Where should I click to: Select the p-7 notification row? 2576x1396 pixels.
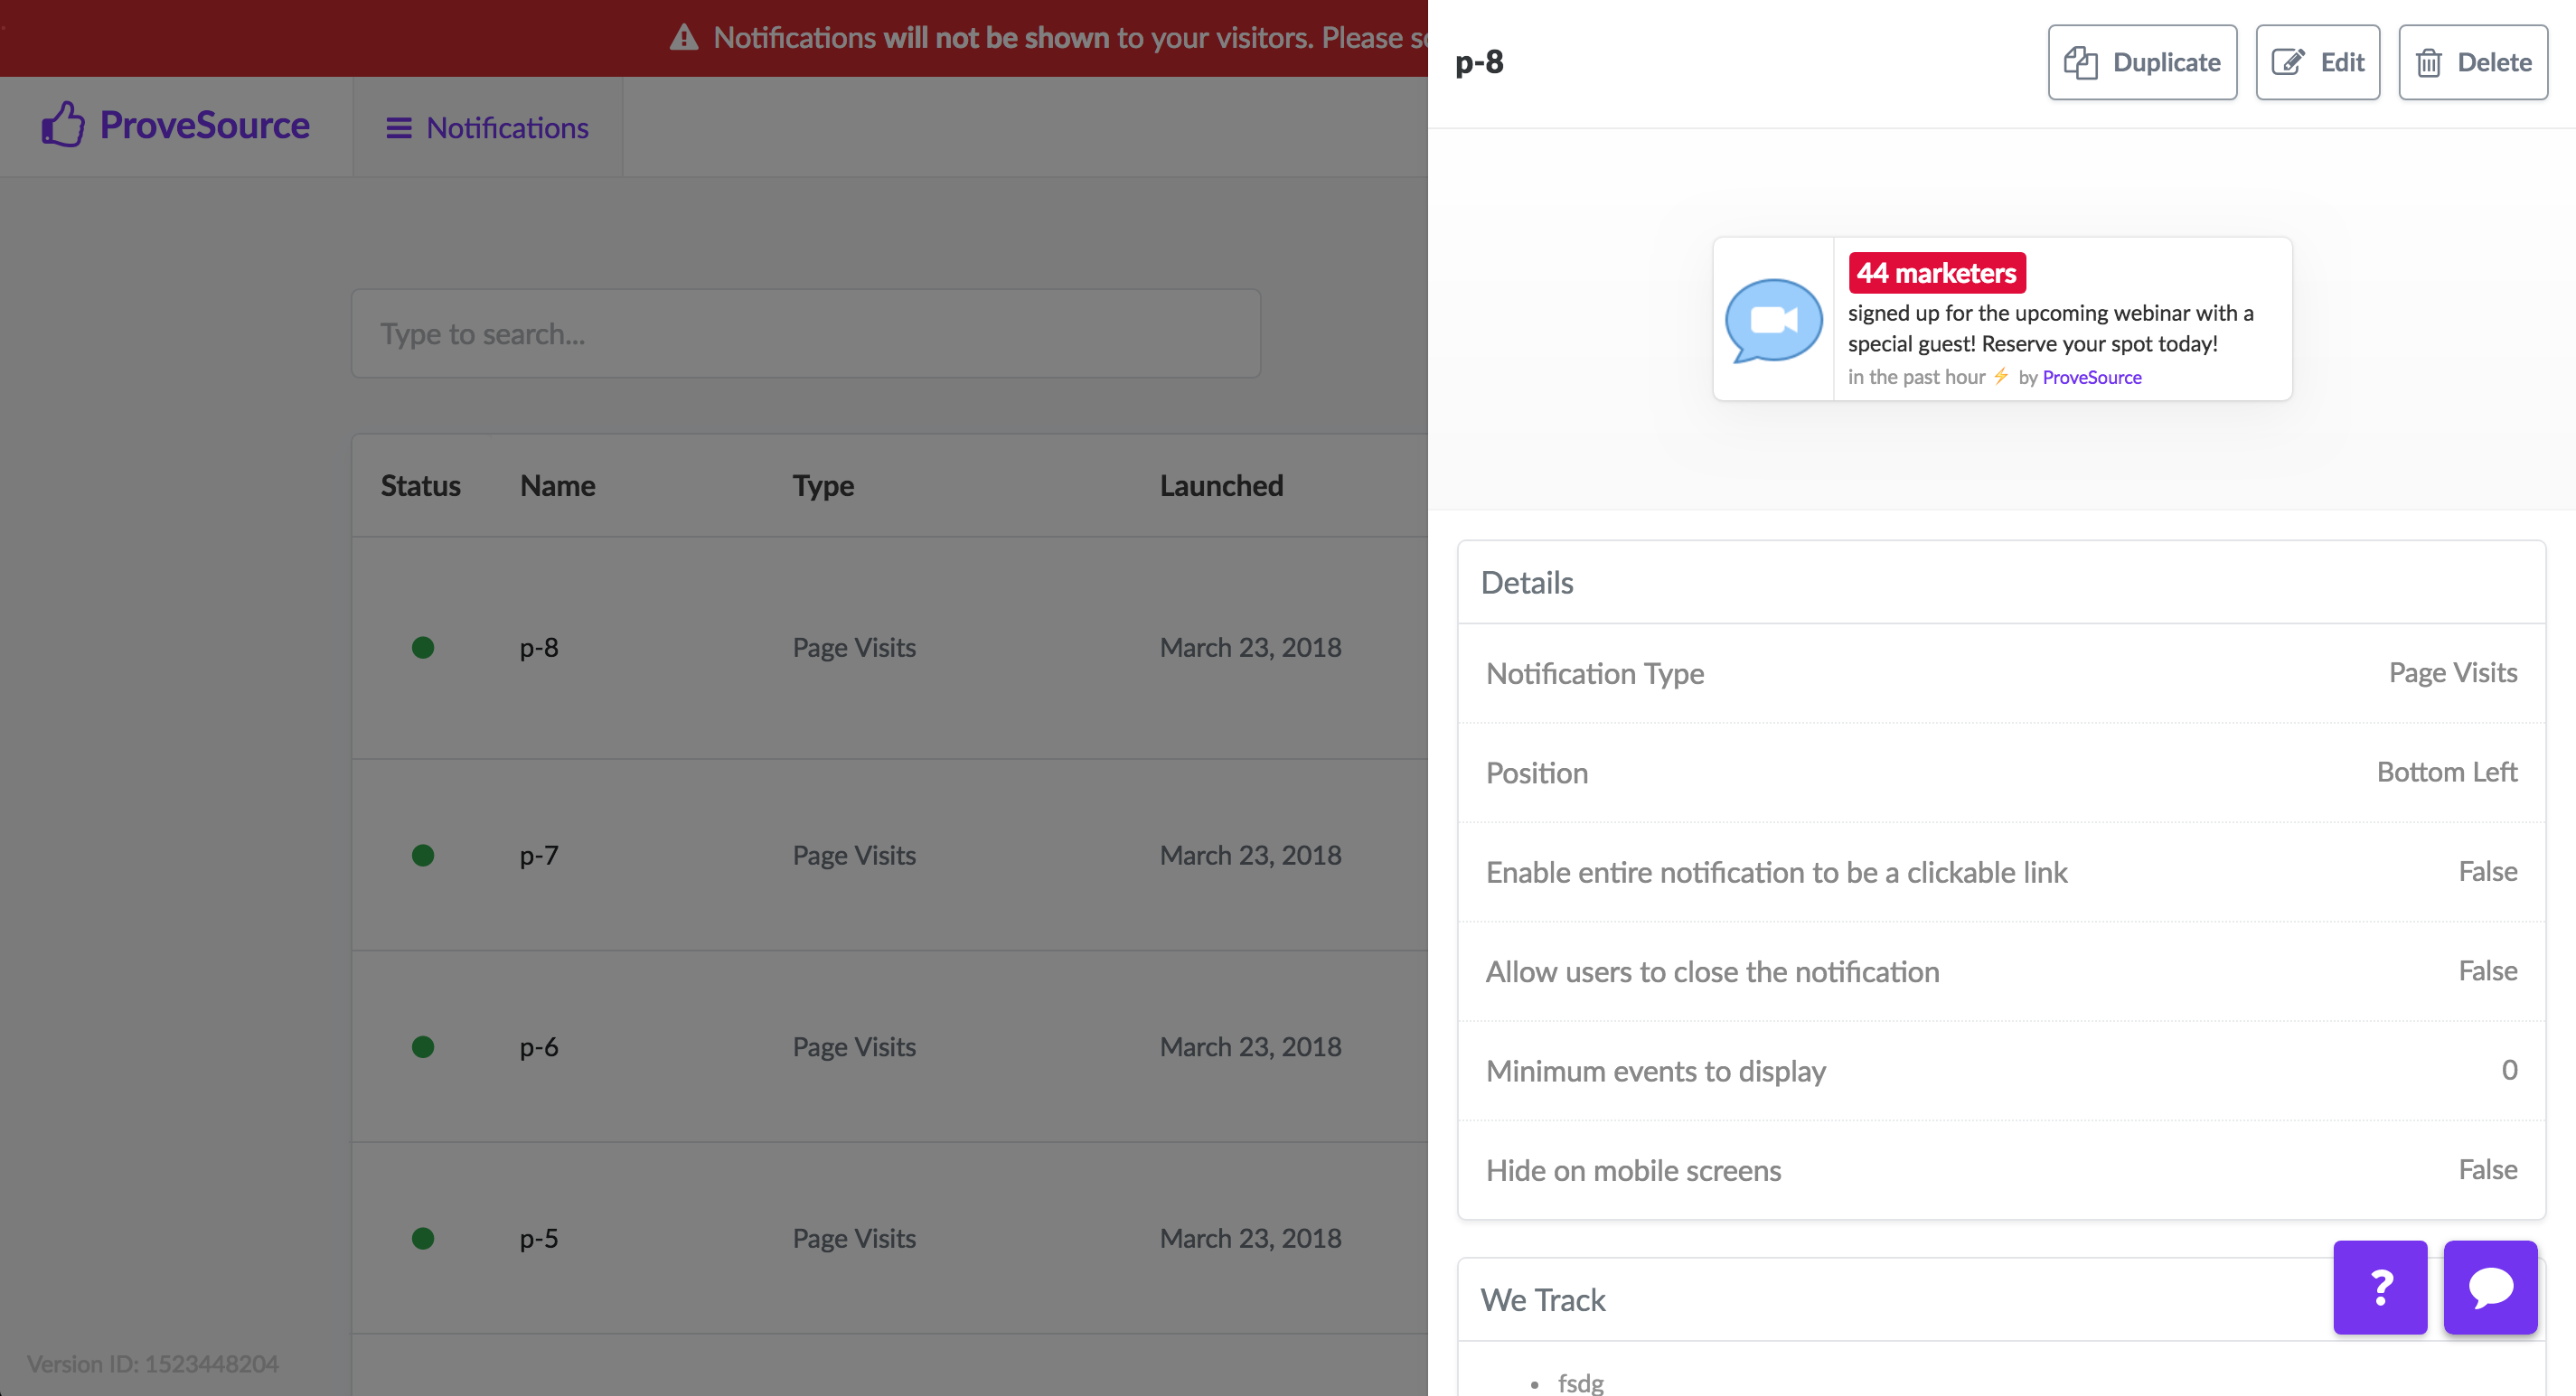click(x=854, y=855)
